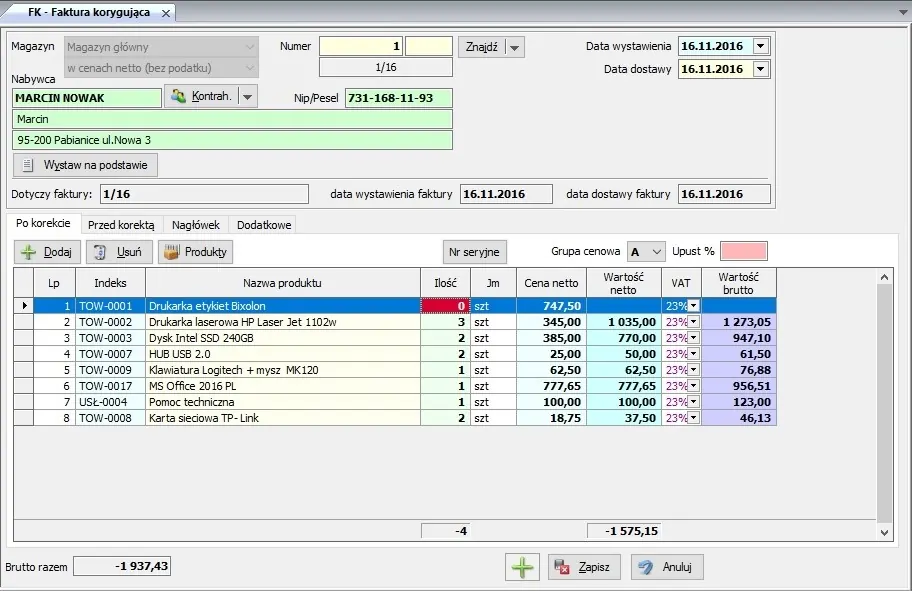Click the red Ilość cell showing 0
The height and width of the screenshot is (591, 912).
point(445,305)
